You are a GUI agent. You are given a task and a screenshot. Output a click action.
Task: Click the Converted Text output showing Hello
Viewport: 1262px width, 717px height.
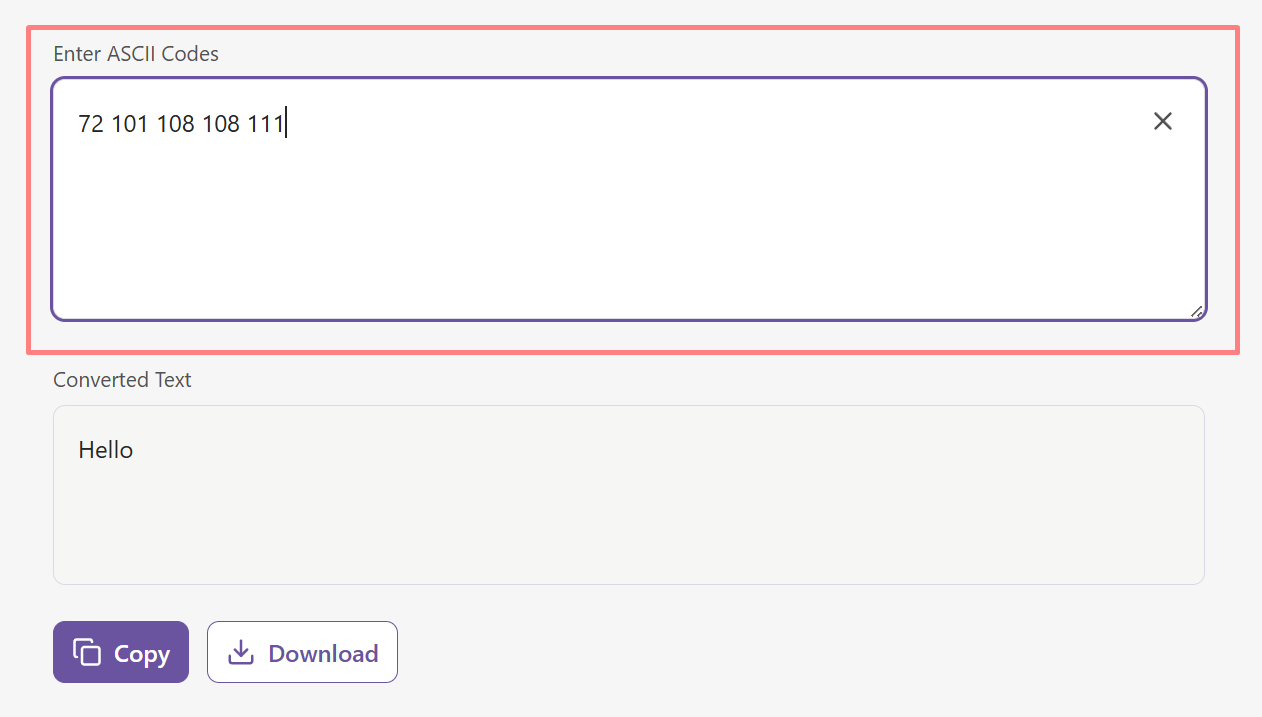[628, 494]
